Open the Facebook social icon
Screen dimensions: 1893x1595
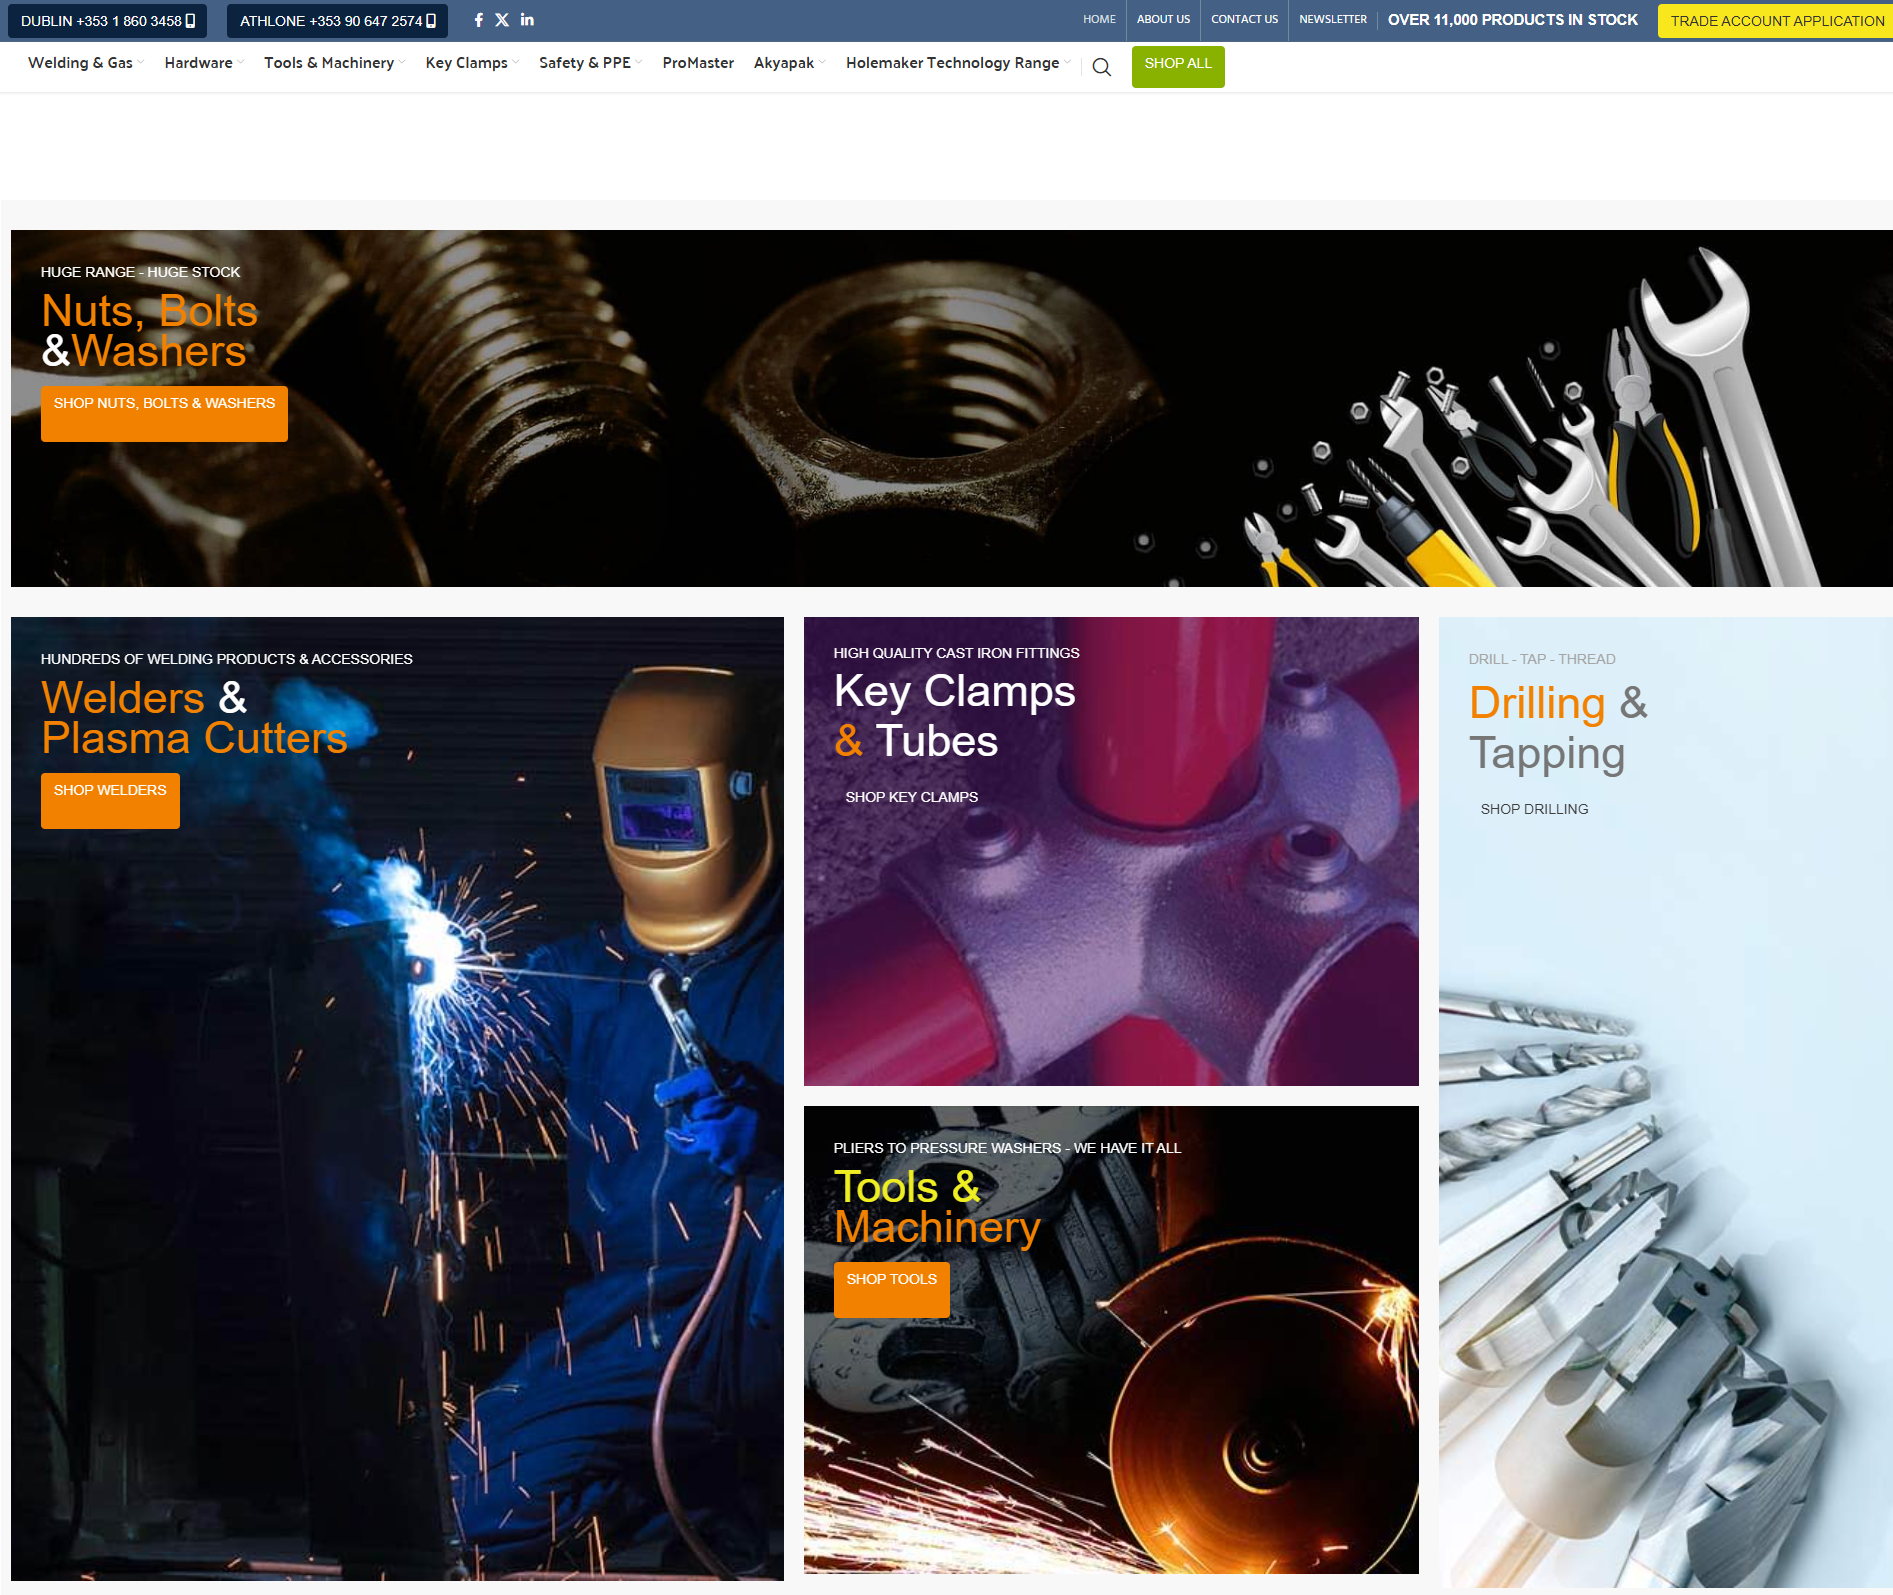(479, 20)
